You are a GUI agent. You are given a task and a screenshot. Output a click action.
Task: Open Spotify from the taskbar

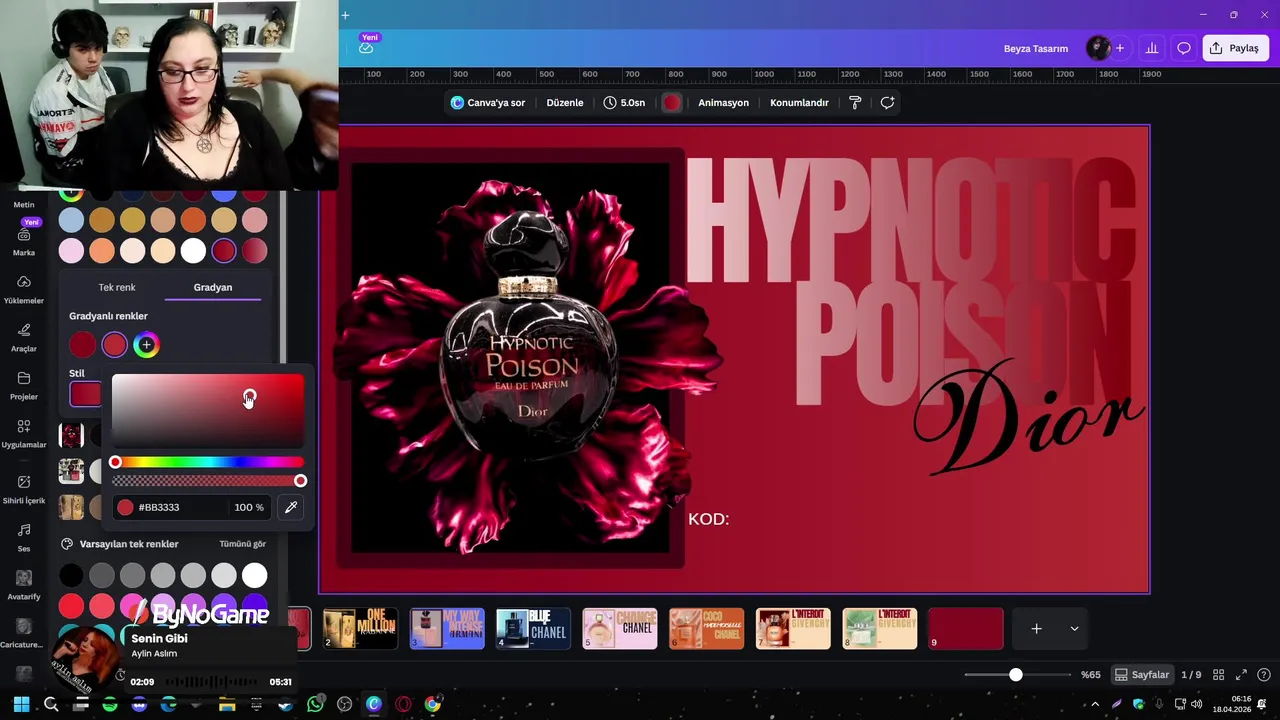click(x=110, y=704)
